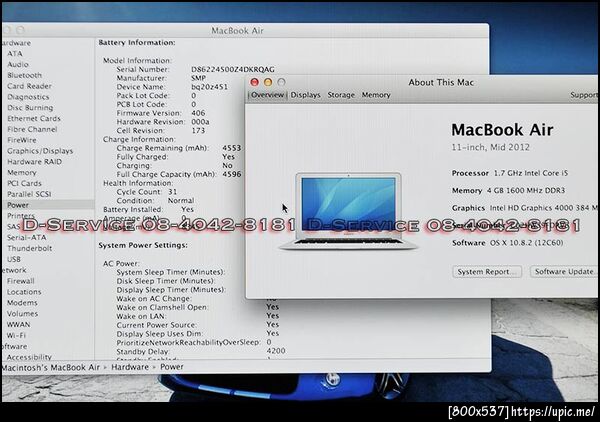This screenshot has height=422, width=600.
Task: Click the System Report button
Action: point(487,272)
